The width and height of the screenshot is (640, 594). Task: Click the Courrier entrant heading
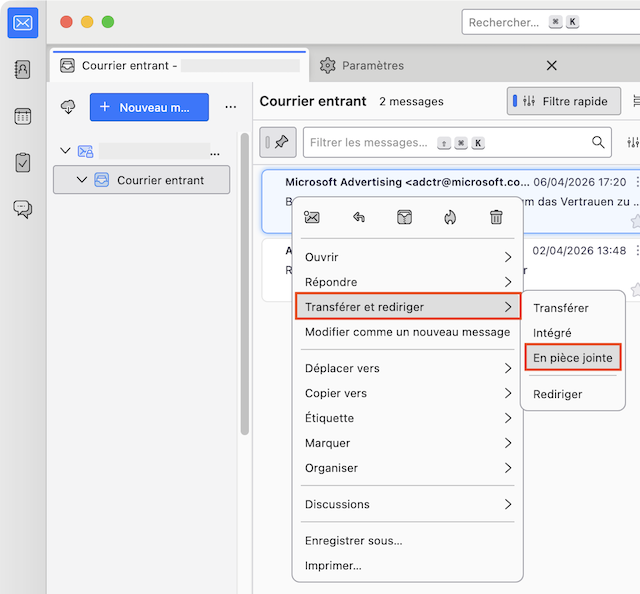(x=313, y=101)
